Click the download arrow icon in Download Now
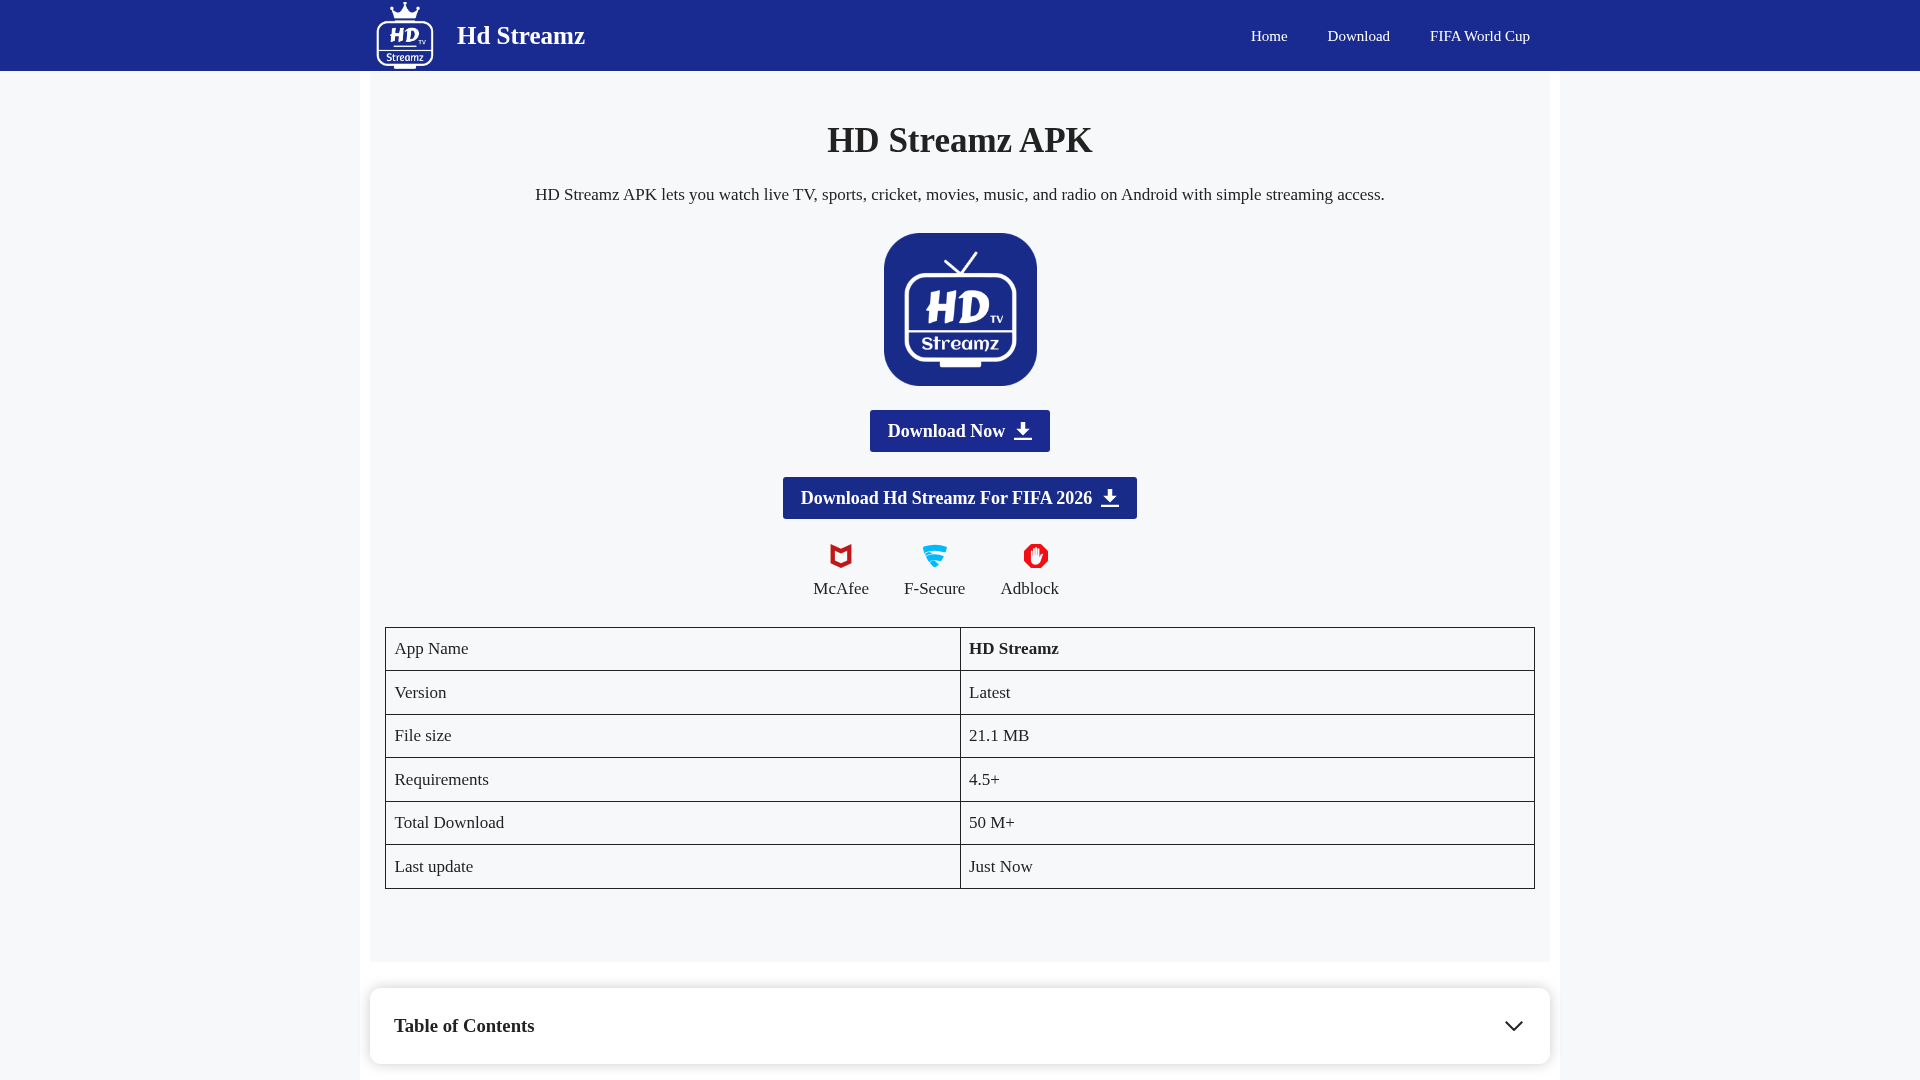Screen dimensions: 1920x1080 [x=1023, y=431]
